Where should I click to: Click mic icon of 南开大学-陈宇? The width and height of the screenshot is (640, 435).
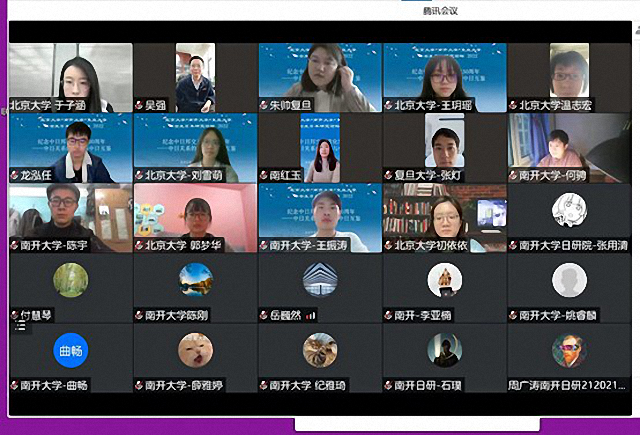click(14, 245)
